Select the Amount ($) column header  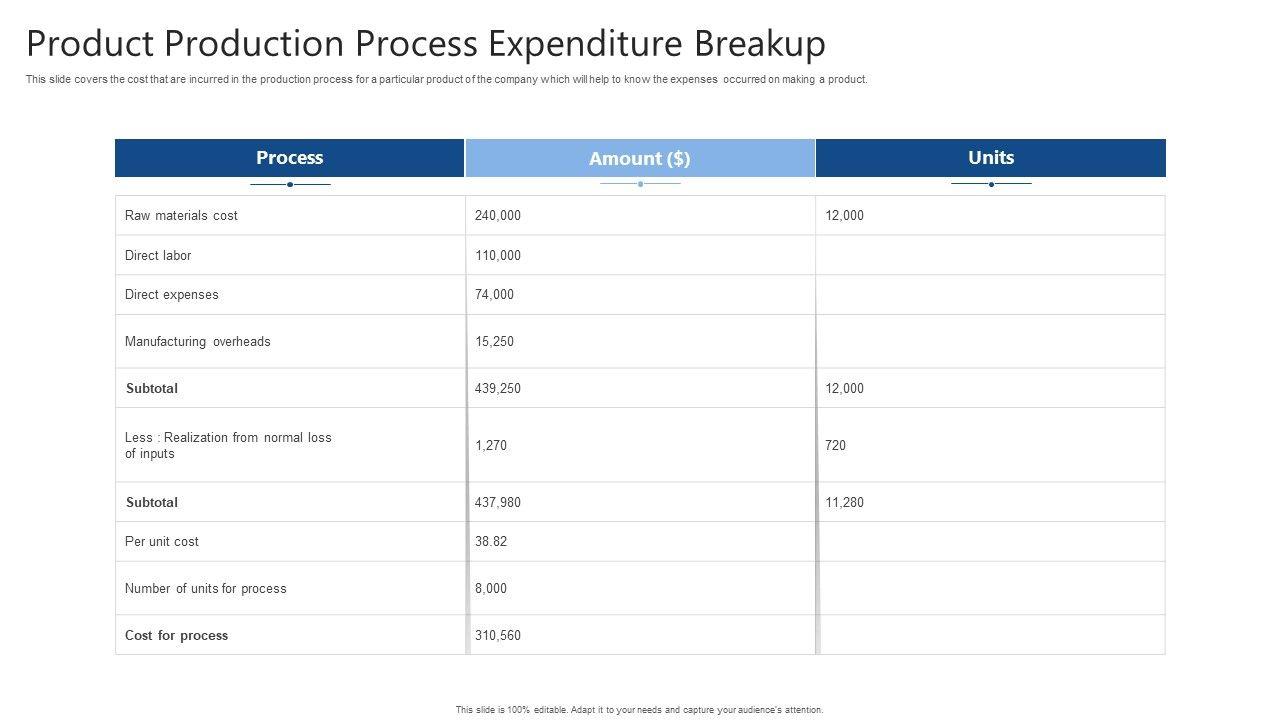point(640,158)
